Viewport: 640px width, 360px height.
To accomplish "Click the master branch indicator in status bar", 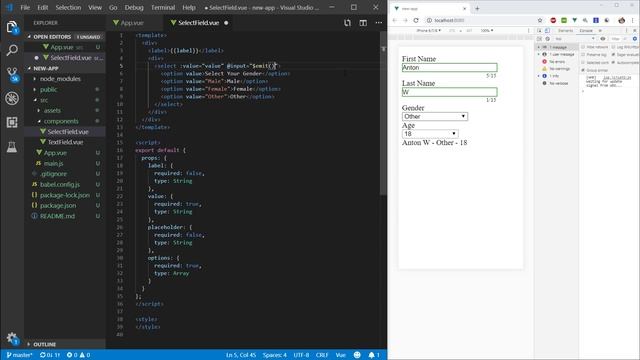I will [19, 355].
